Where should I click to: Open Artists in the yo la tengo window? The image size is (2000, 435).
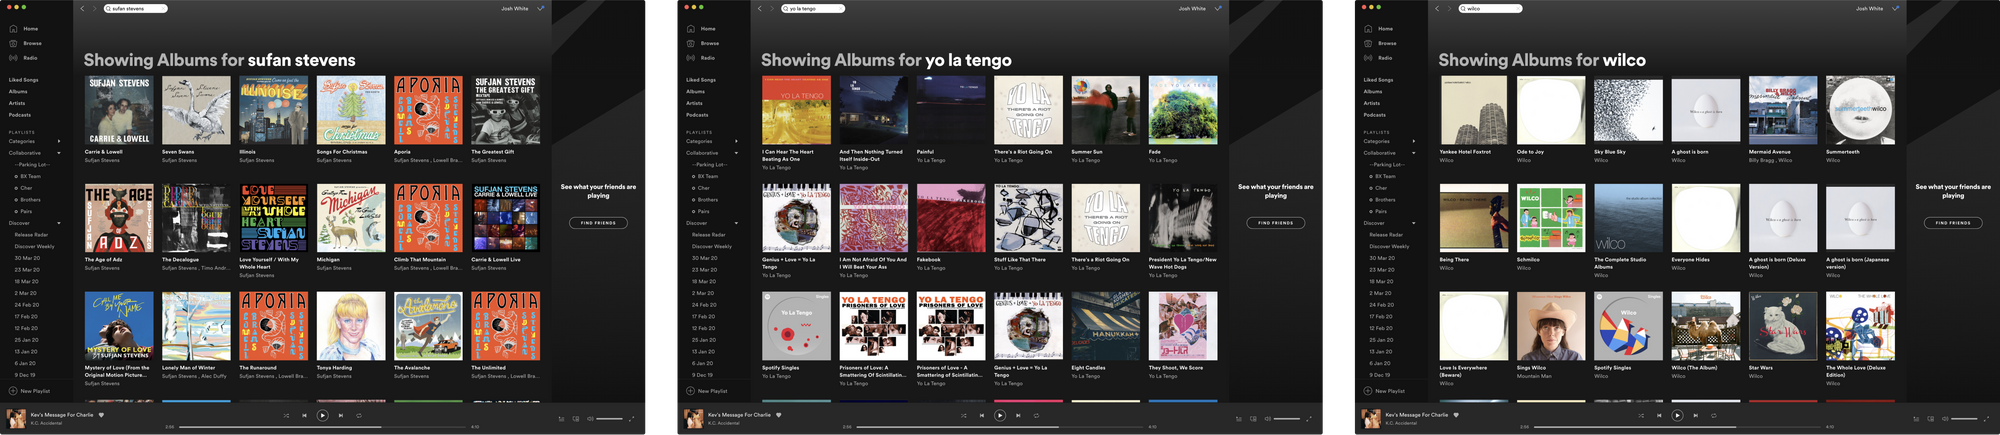[x=694, y=103]
